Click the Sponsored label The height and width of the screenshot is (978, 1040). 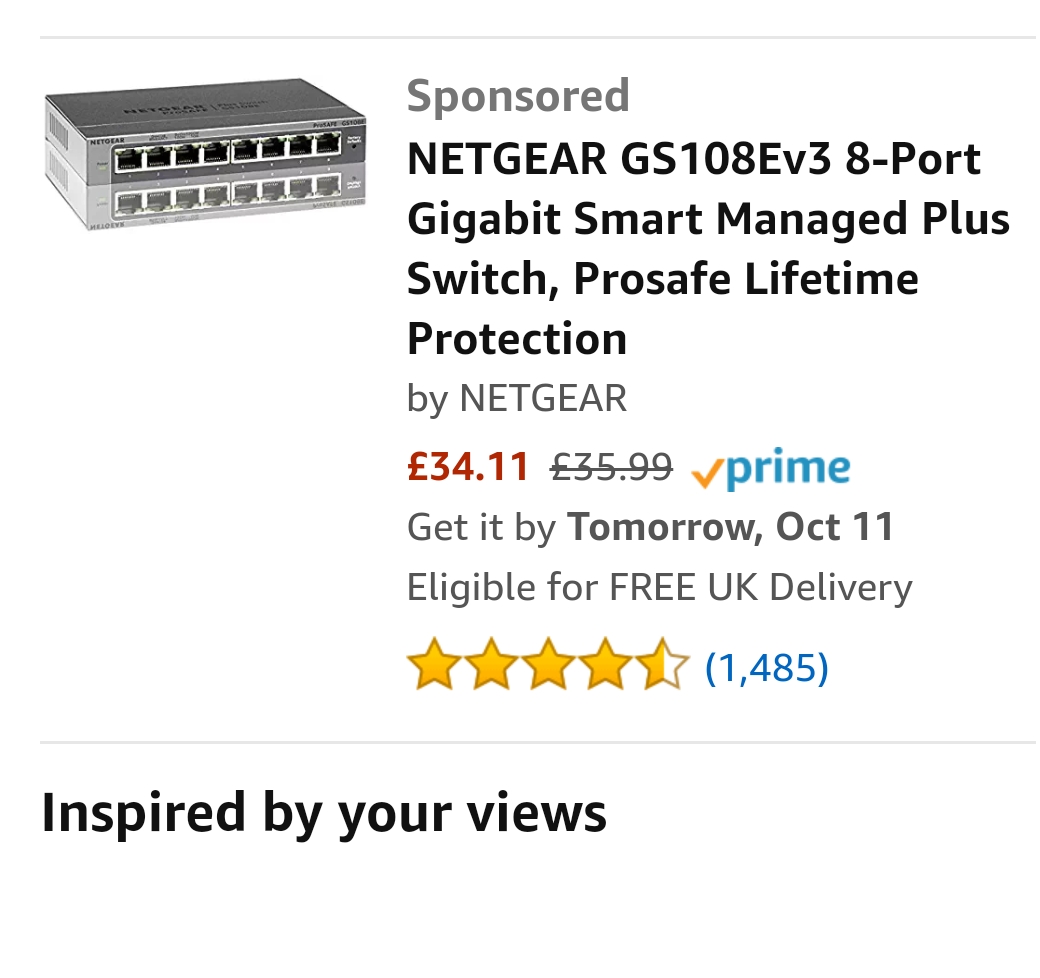518,96
